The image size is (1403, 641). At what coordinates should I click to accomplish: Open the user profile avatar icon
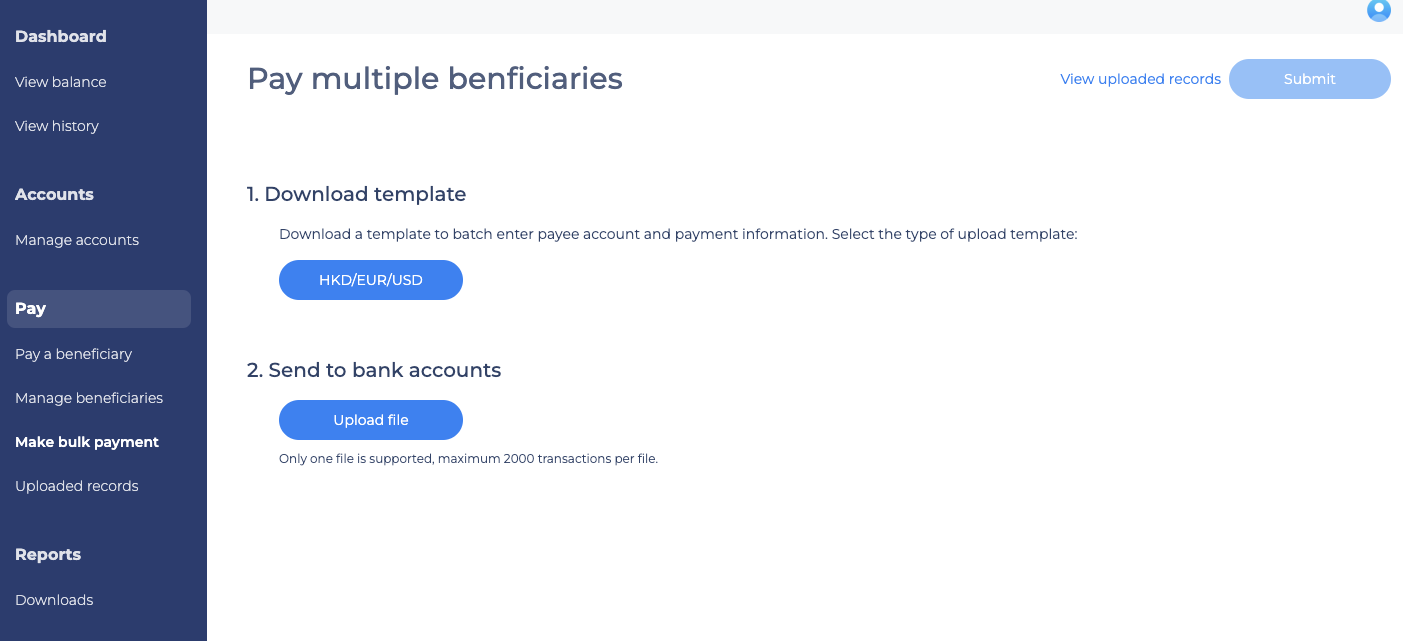1379,10
